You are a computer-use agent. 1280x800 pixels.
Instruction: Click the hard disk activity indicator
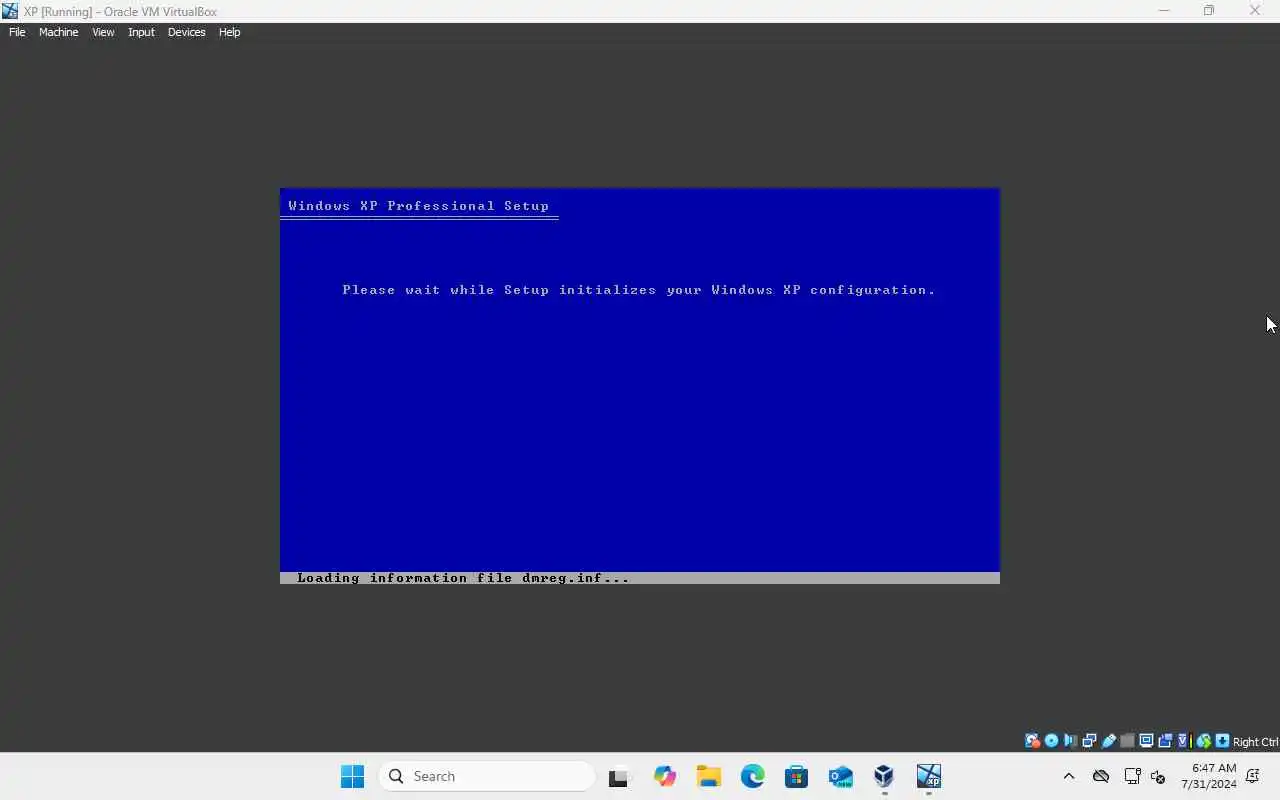(x=1032, y=741)
